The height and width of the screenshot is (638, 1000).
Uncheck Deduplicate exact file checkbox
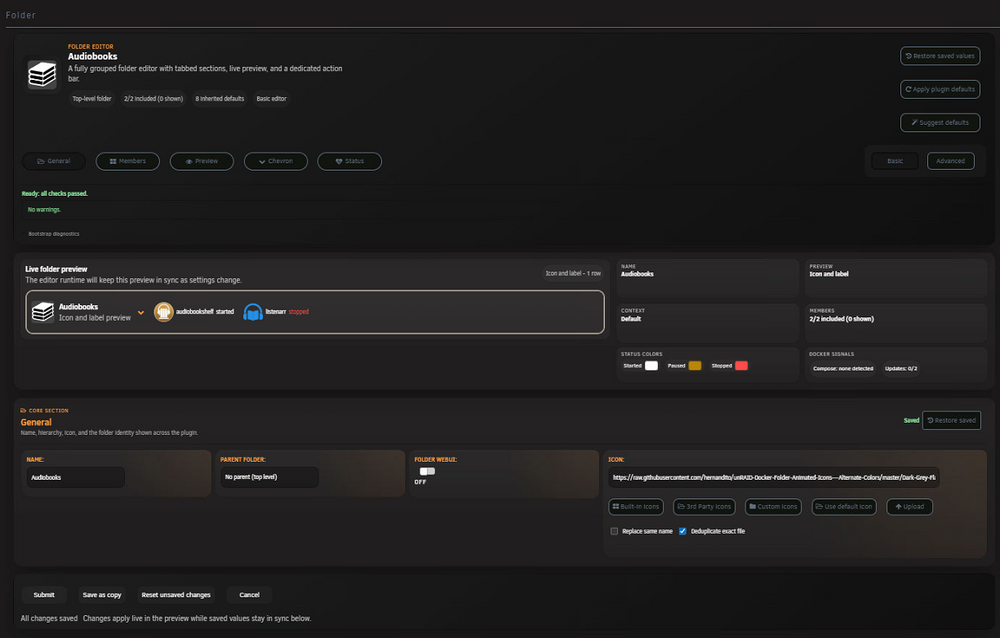tap(682, 531)
